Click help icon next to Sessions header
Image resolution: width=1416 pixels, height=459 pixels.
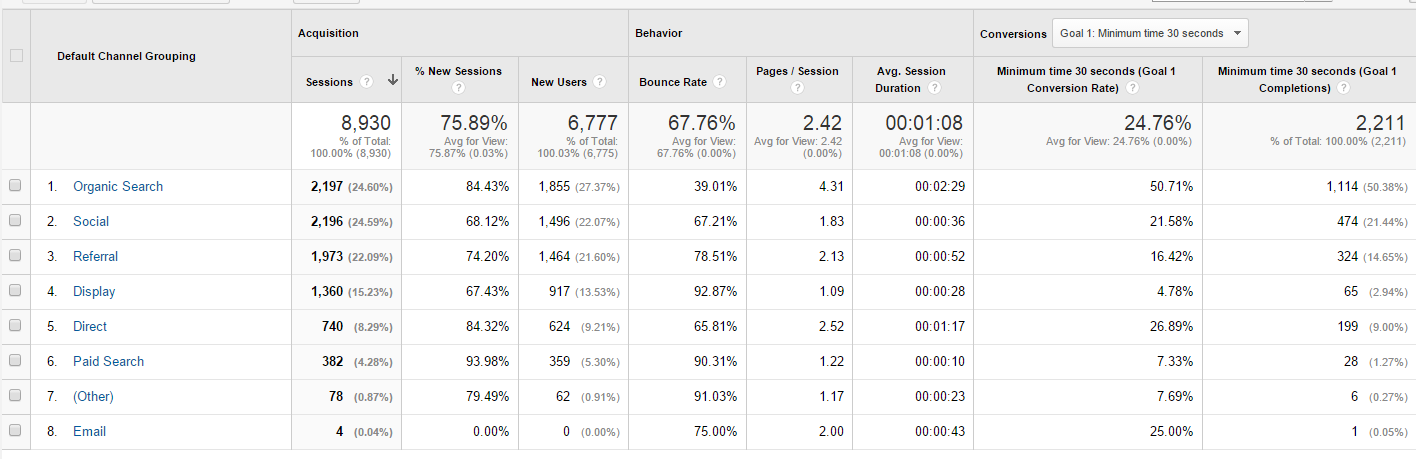tap(367, 82)
